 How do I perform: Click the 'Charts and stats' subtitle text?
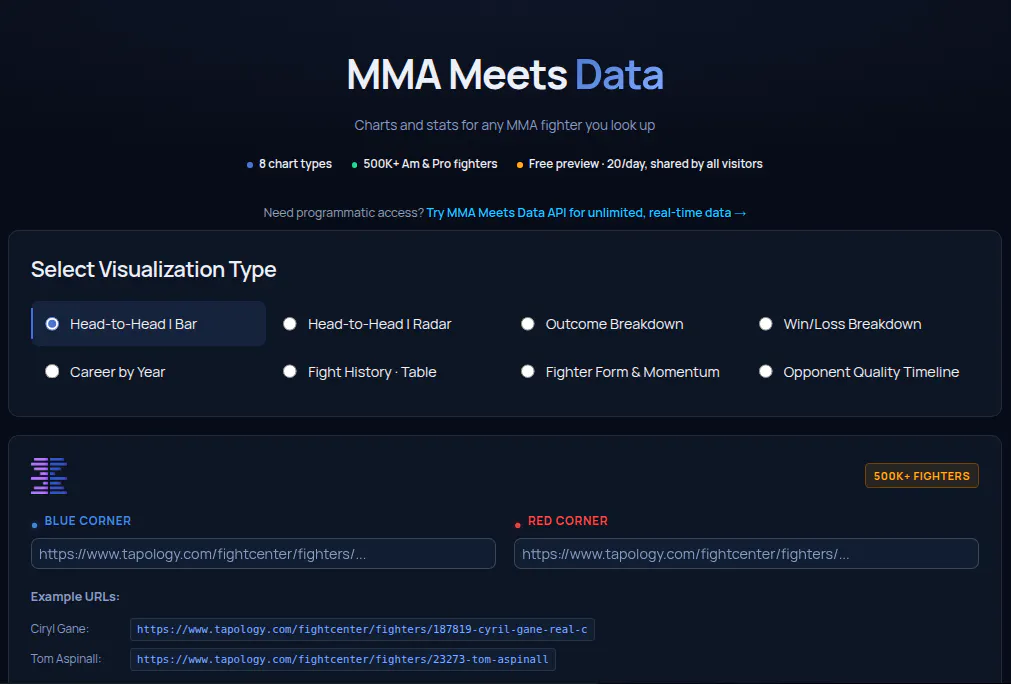[x=505, y=125]
